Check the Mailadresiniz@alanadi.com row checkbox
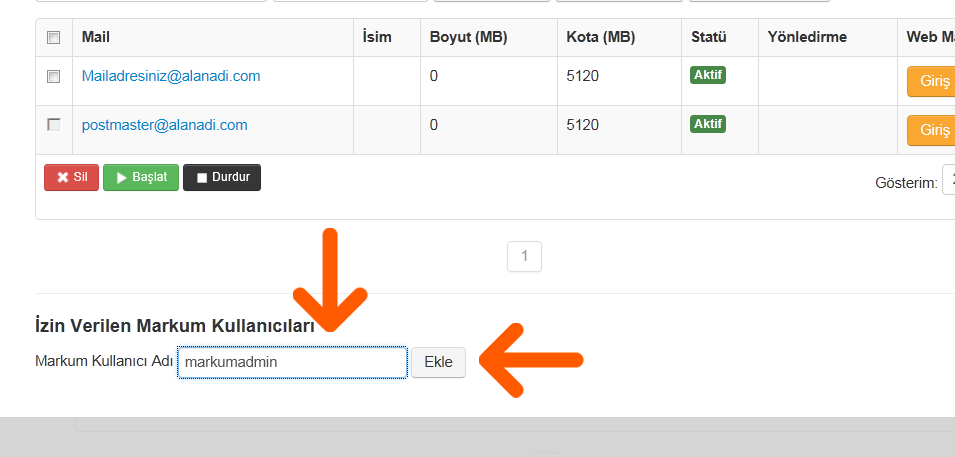 (54, 76)
